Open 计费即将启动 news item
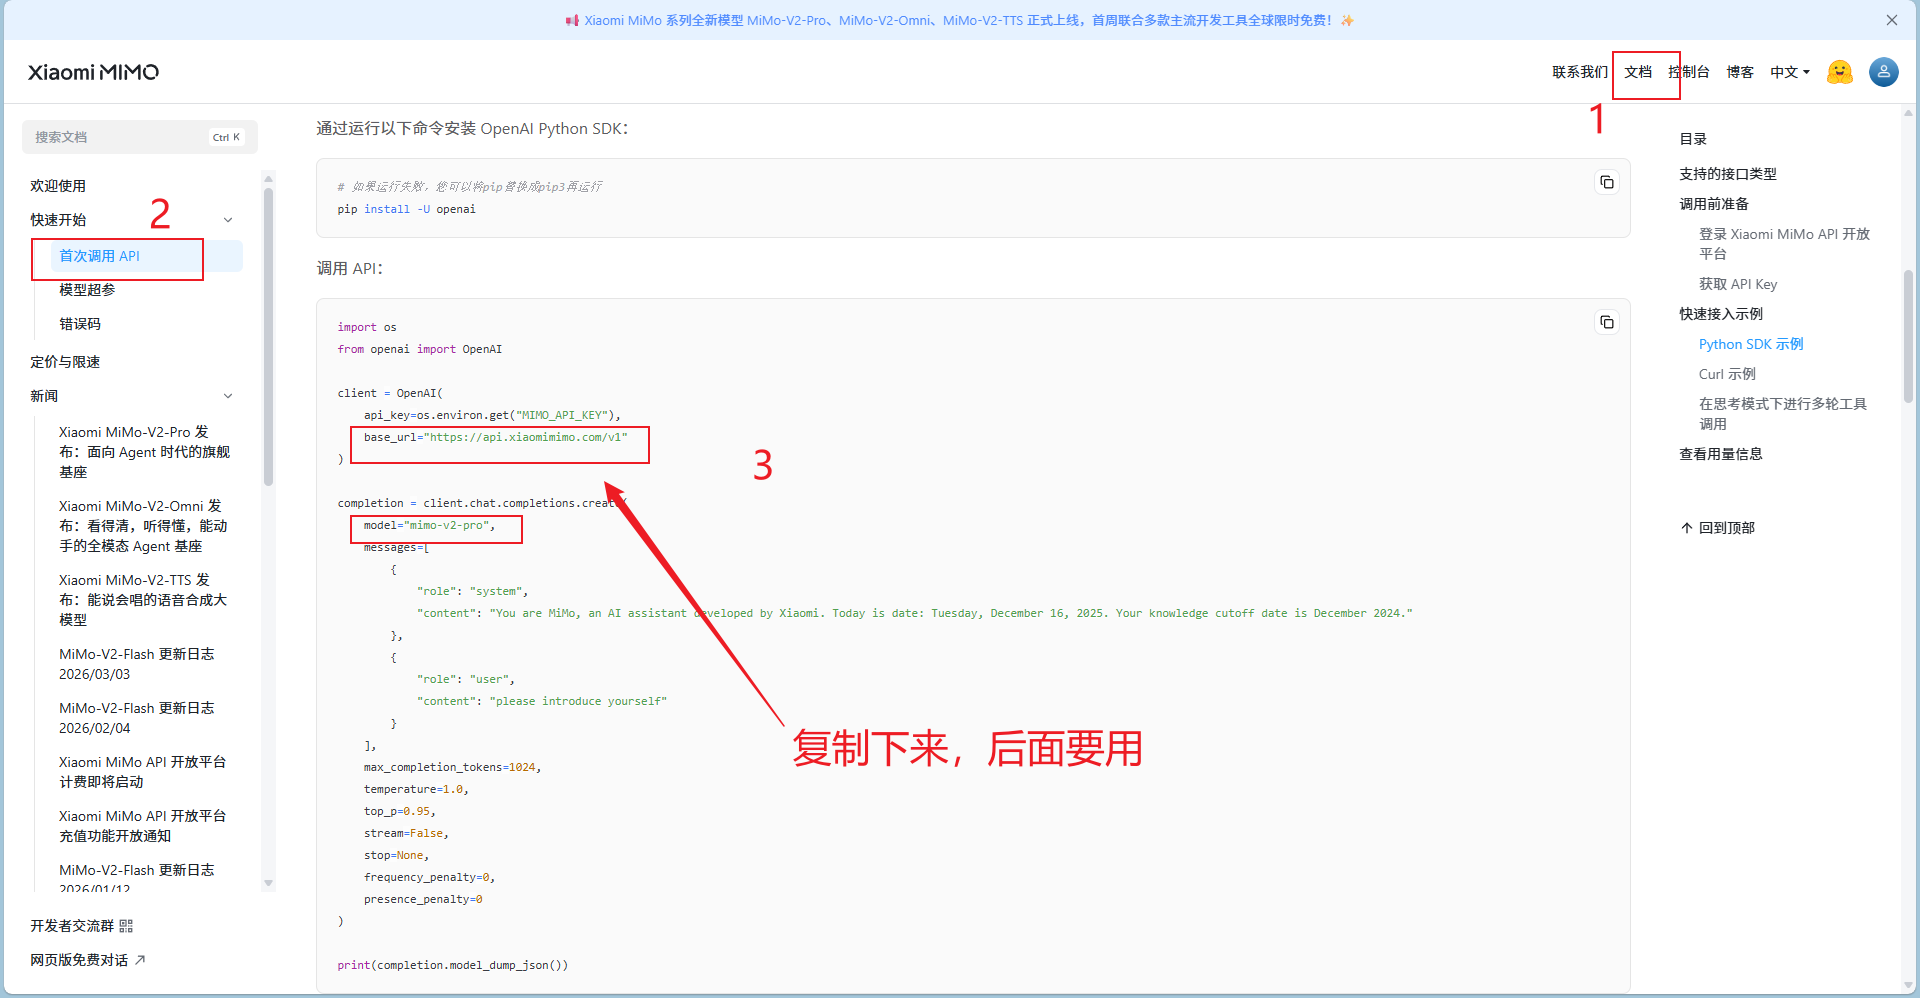The width and height of the screenshot is (1920, 998). click(x=143, y=772)
